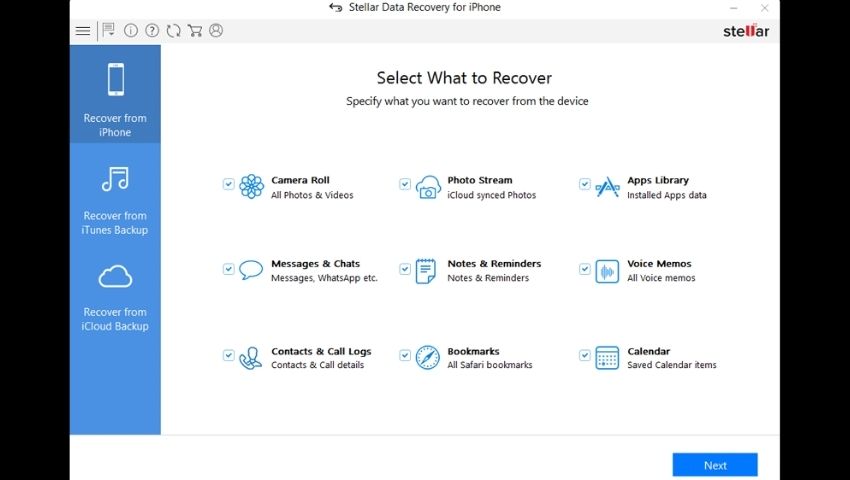Deselect the Bookmarks checkbox
This screenshot has height=480, width=850.
coord(405,355)
